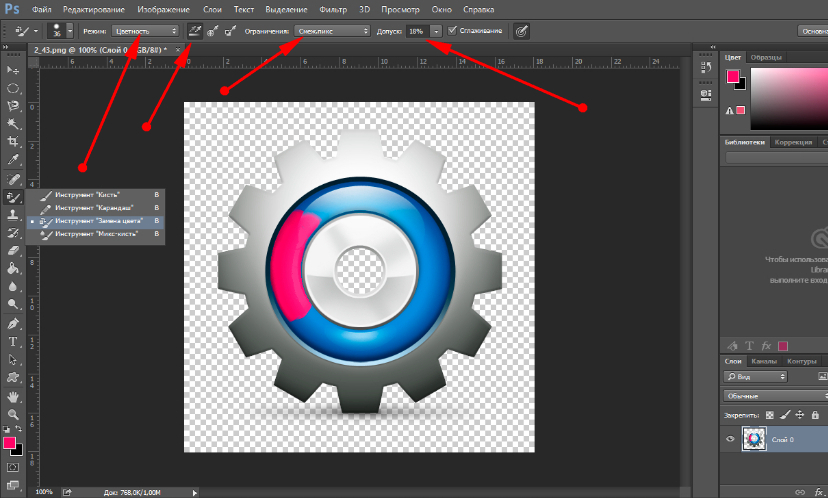828x498 pixels.
Task: Open the Режим dropdown set to Цветность
Action: pos(147,31)
